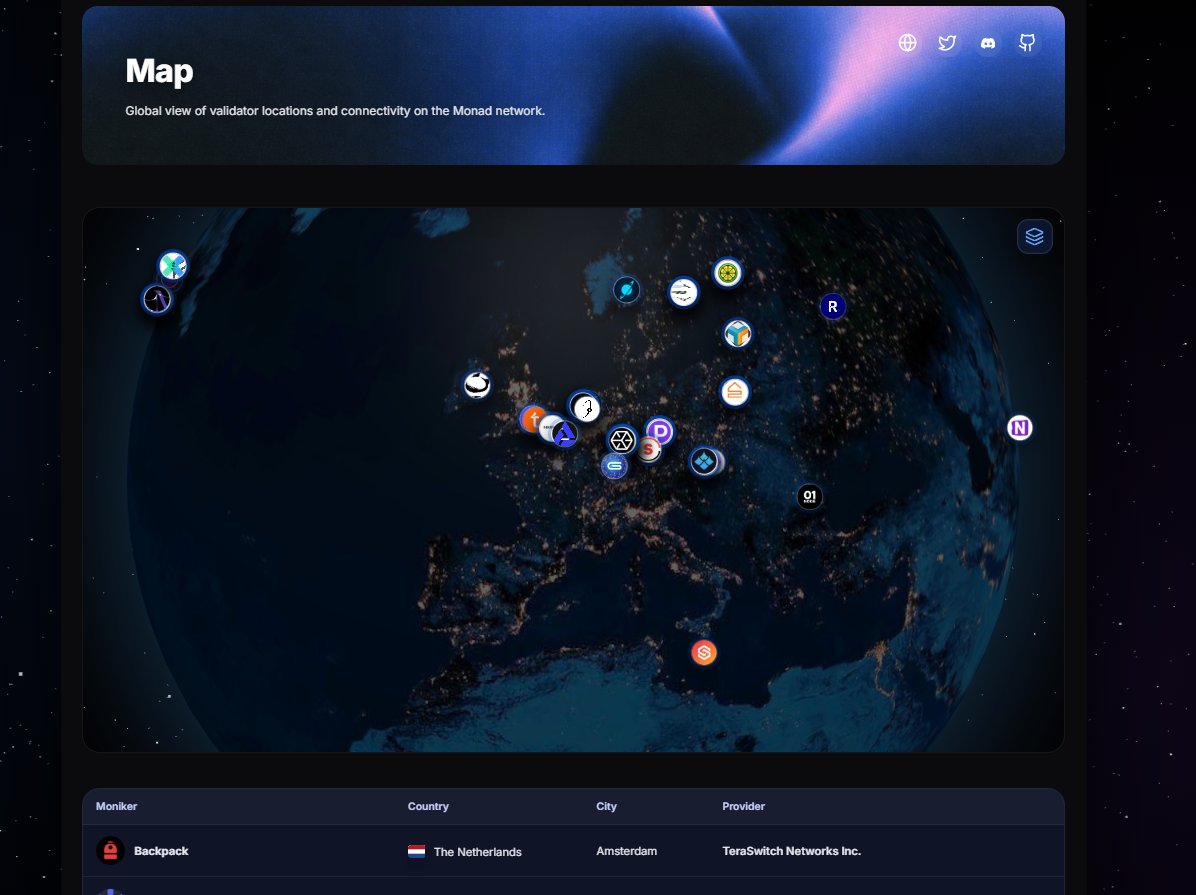Click the Amsterdam city cell
Viewport: 1196px width, 895px height.
pos(626,851)
